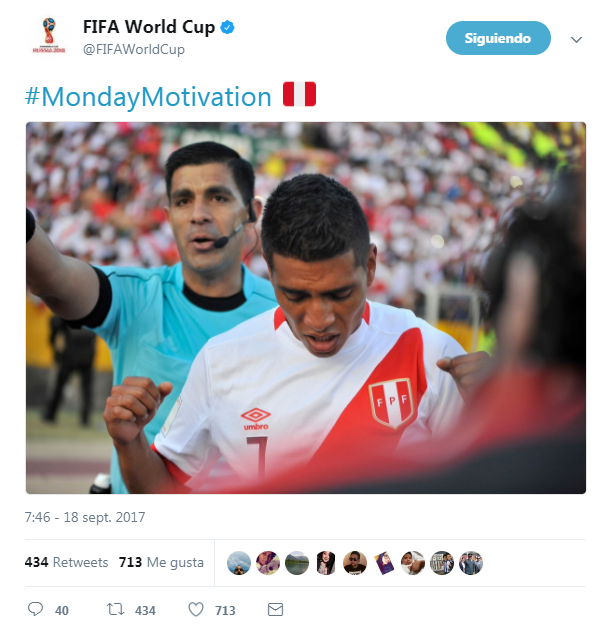Enlarge the tweet's football photo
This screenshot has height=636, width=595.
coord(306,308)
